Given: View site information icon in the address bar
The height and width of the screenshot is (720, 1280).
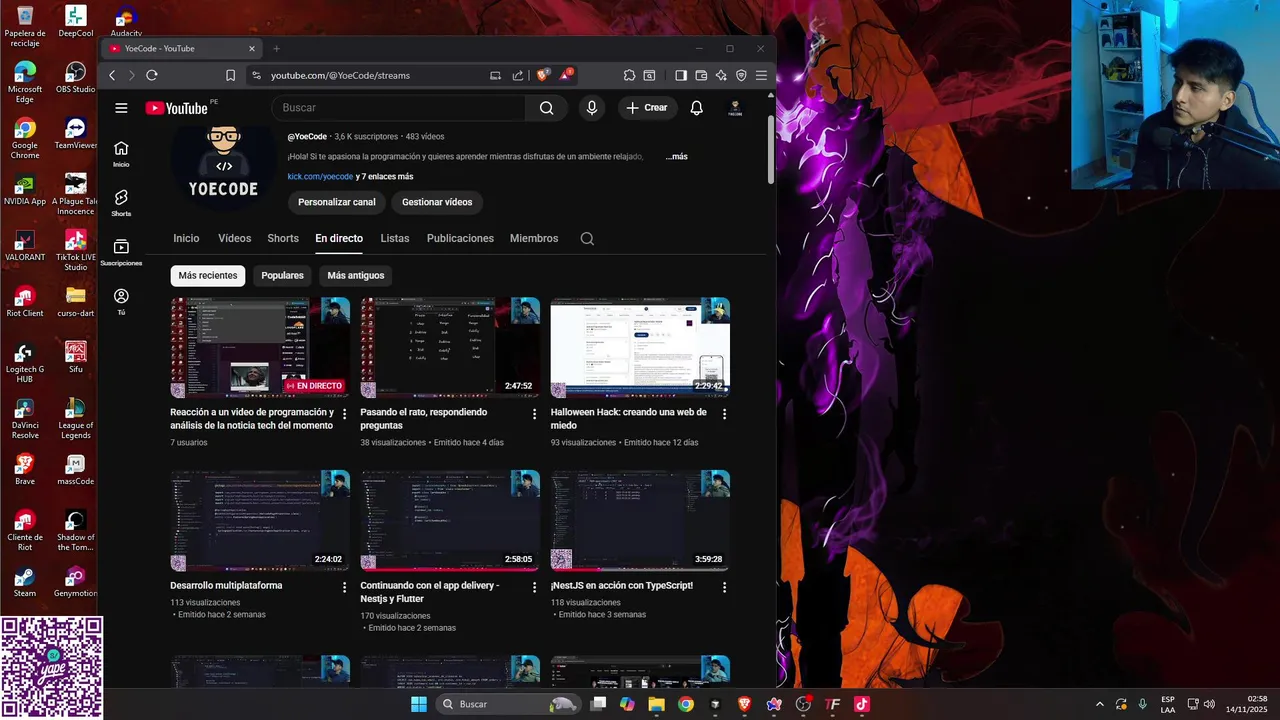Looking at the screenshot, I should tap(256, 75).
